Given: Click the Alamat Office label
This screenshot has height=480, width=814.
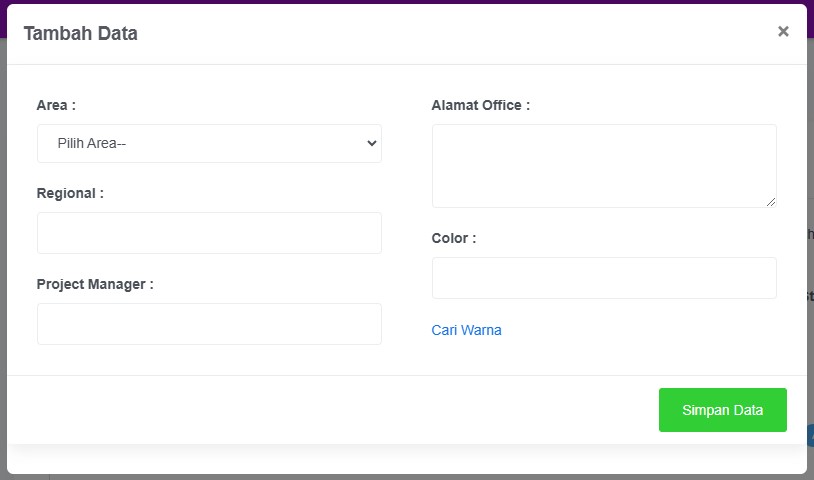Looking at the screenshot, I should [480, 105].
